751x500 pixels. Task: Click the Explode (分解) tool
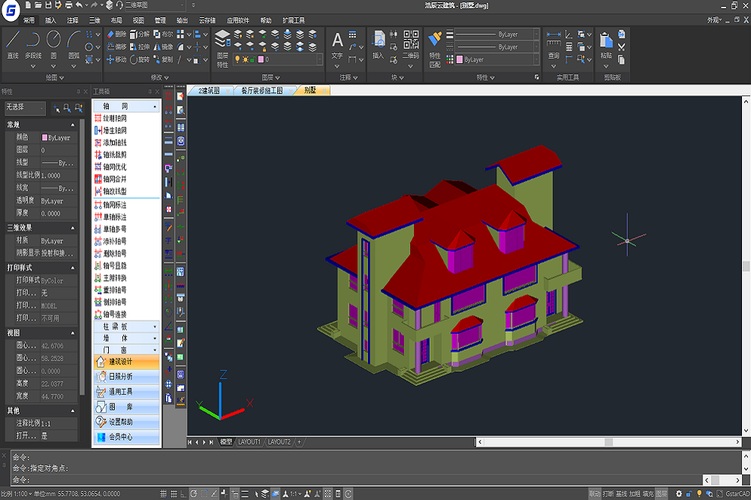pyautogui.click(x=139, y=34)
